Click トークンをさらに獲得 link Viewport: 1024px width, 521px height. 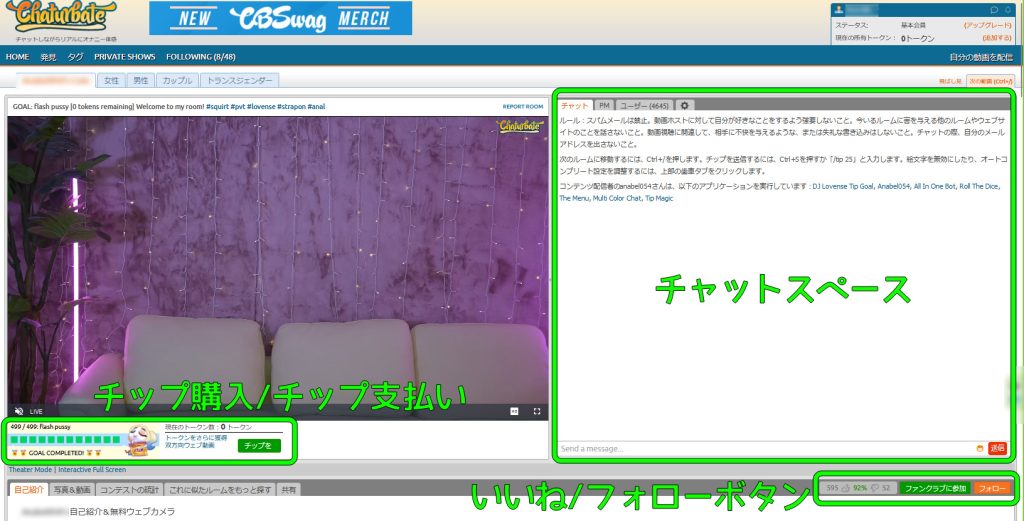tap(196, 438)
